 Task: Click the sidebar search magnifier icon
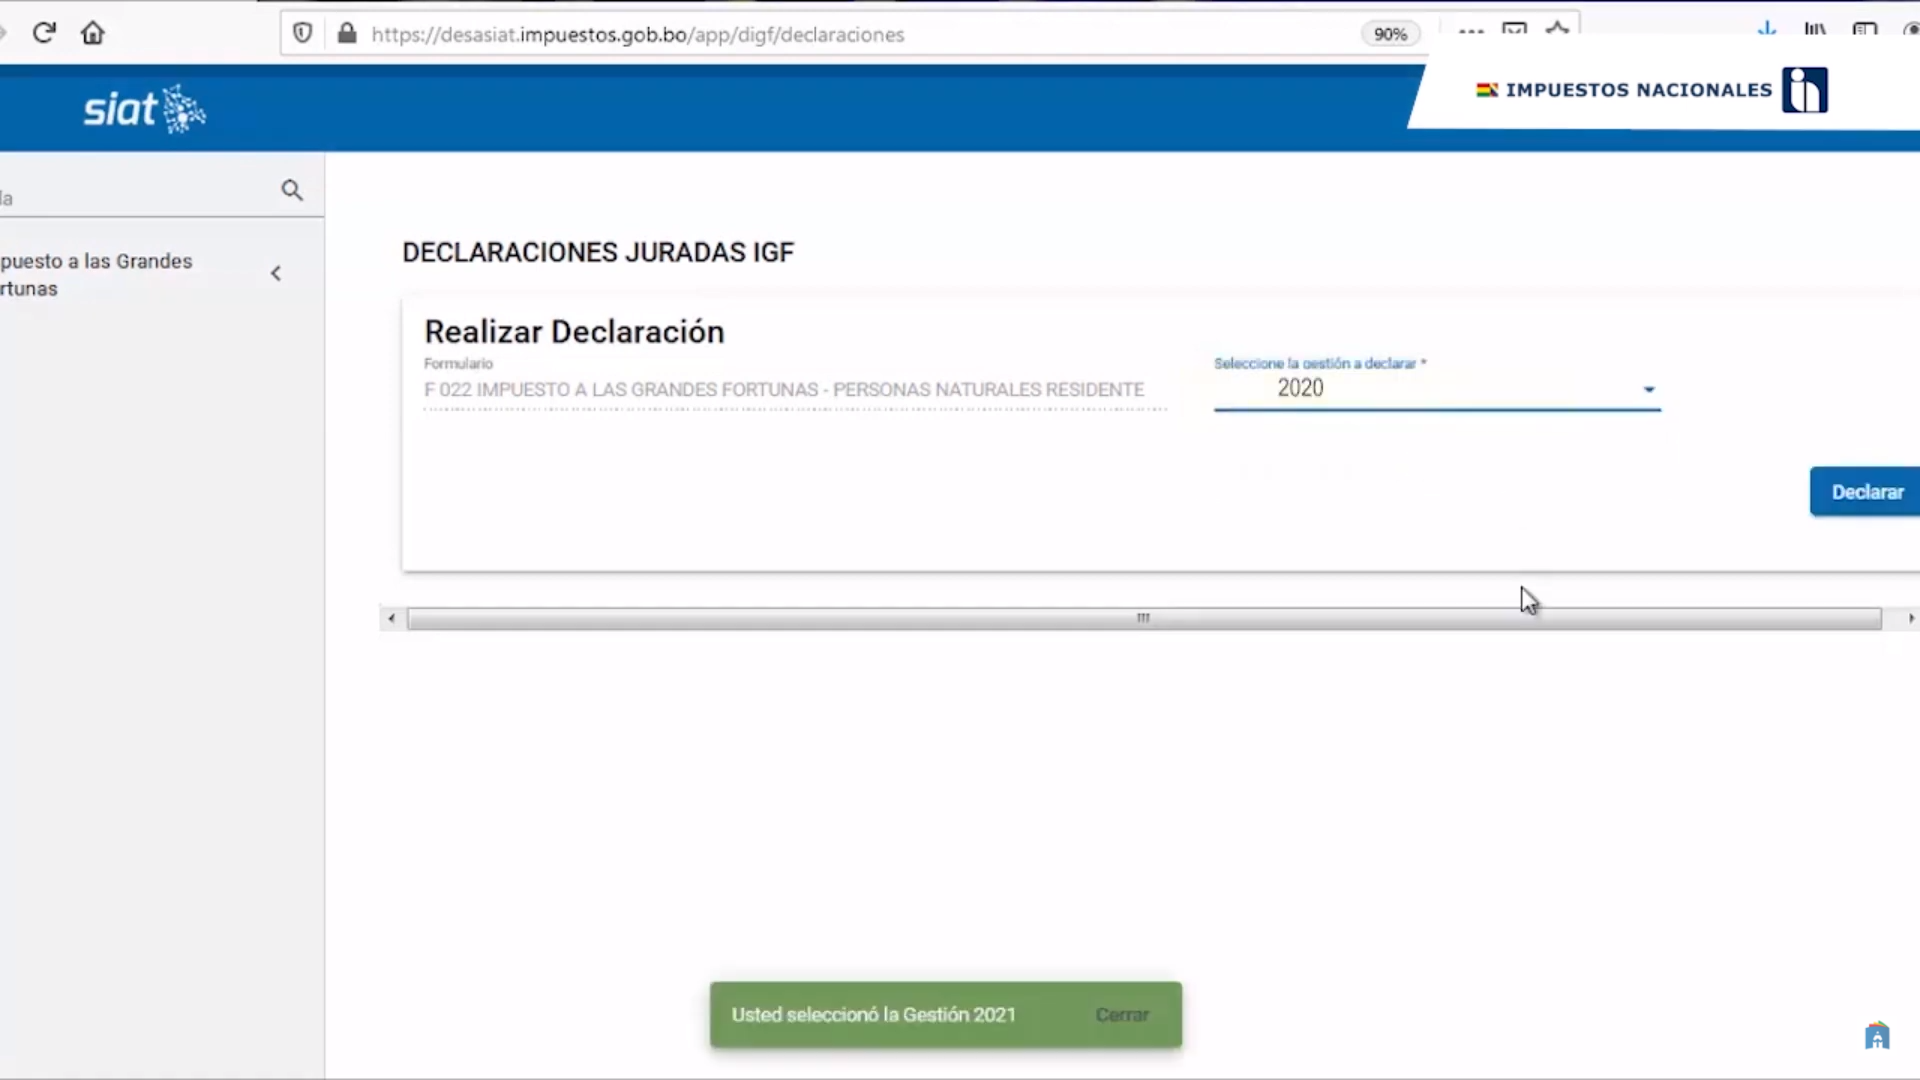pyautogui.click(x=291, y=190)
